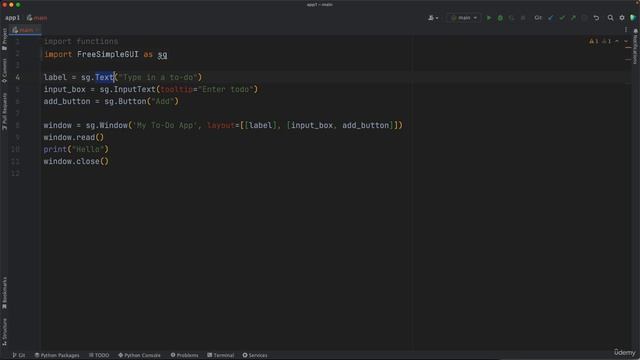Click the highlighted word Text on line 4

click(x=104, y=77)
